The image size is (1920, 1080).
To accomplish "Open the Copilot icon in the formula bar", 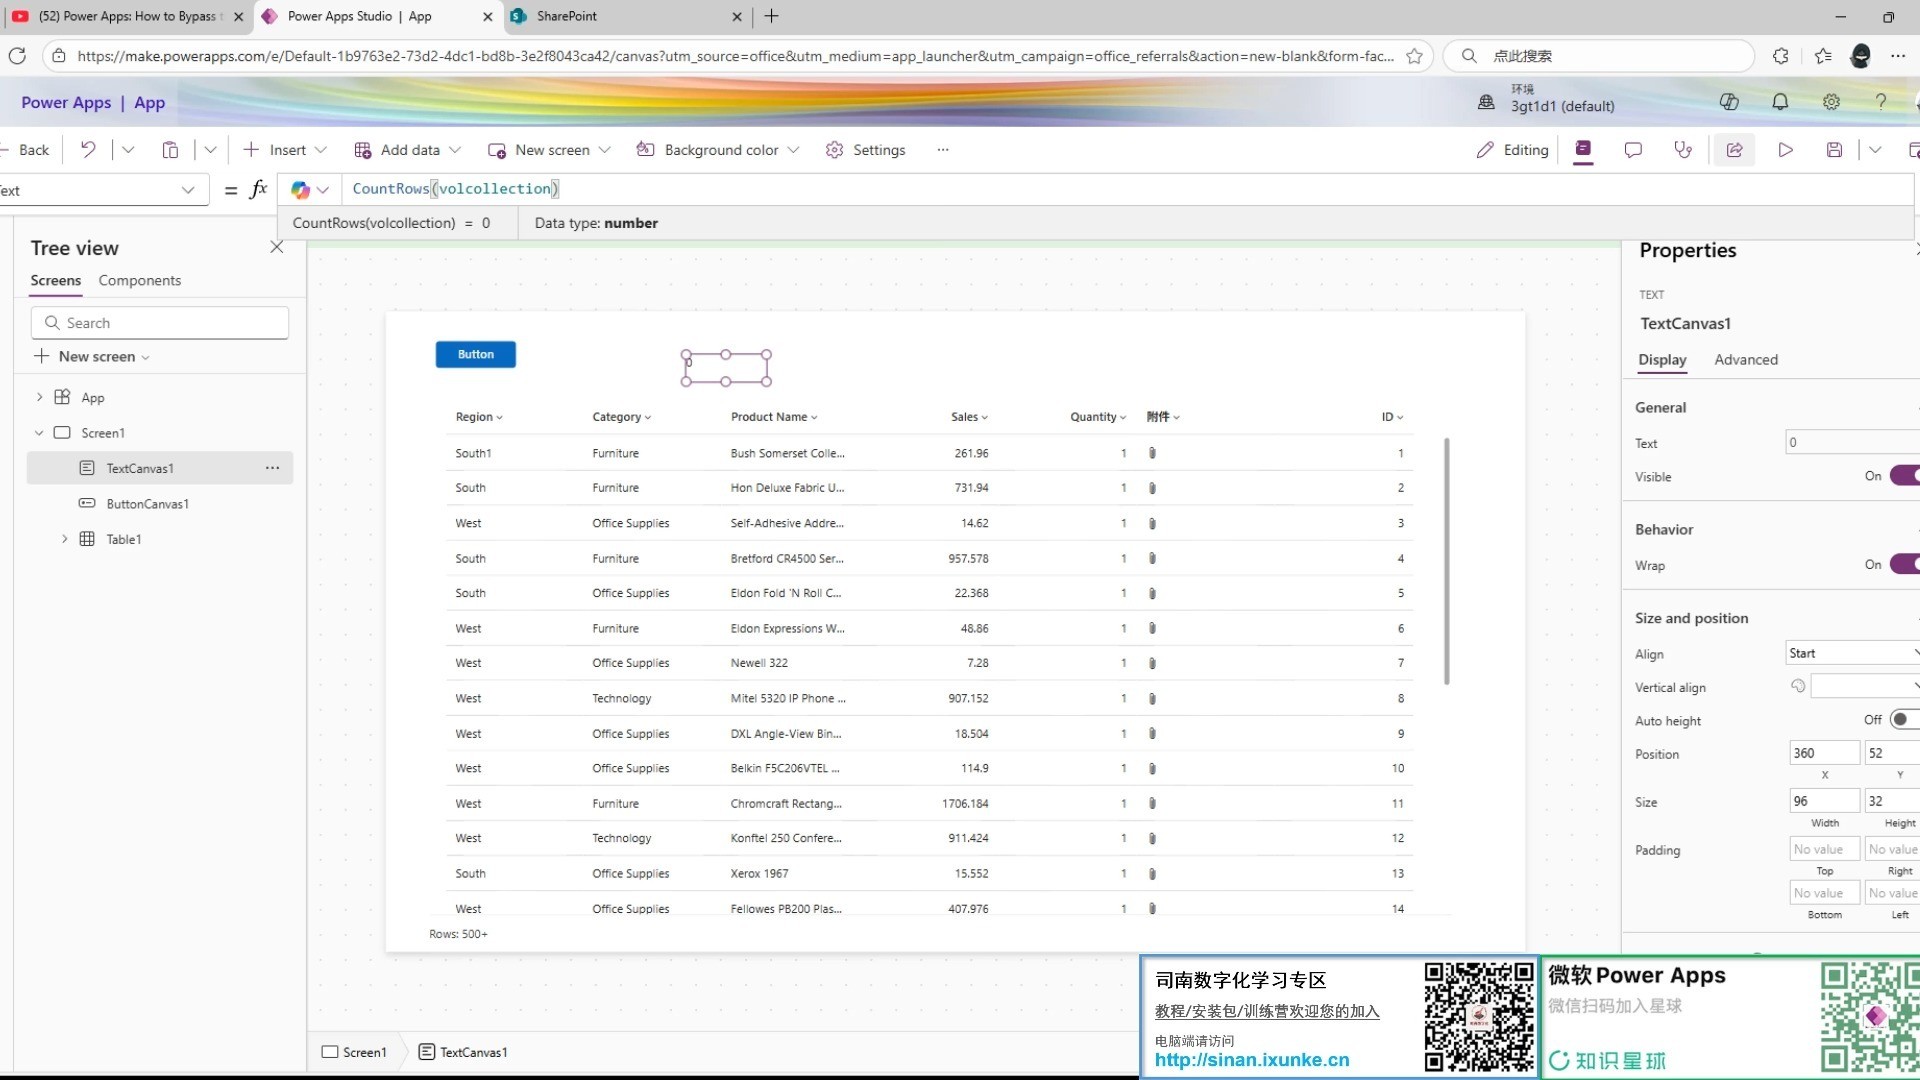I will tap(301, 189).
